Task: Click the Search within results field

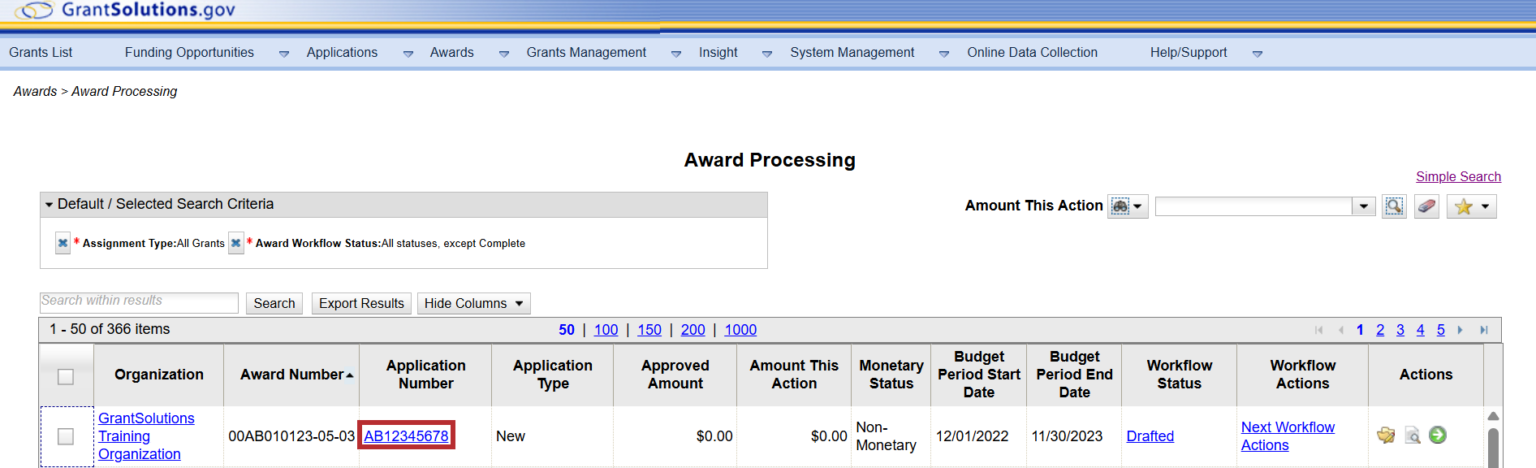Action: pos(139,302)
